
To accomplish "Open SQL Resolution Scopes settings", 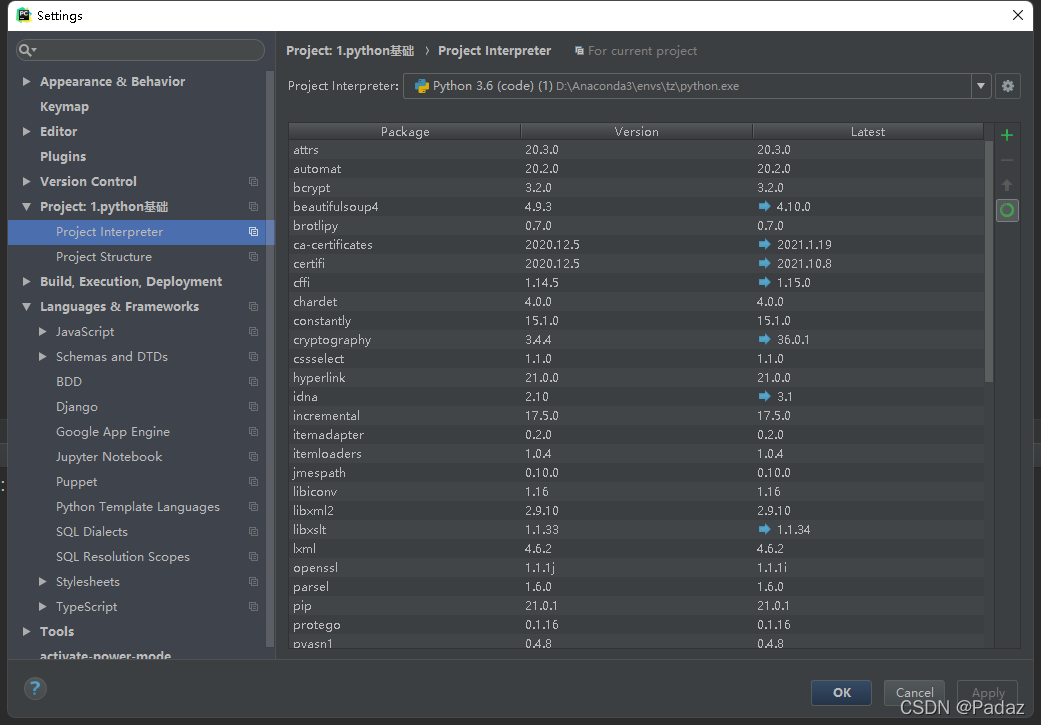I will pyautogui.click(x=123, y=557).
